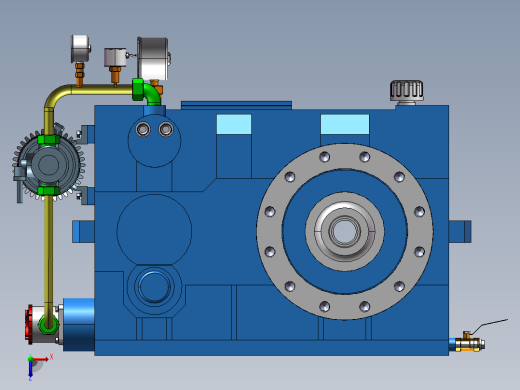This screenshot has width=520, height=390.
Task: Click the blue Z axis of the triad
Action: click(x=30, y=369)
